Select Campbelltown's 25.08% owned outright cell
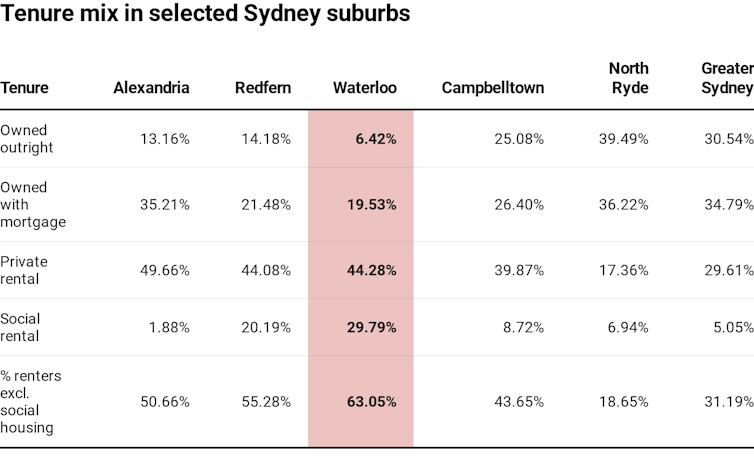This screenshot has width=754, height=458. 519,139
